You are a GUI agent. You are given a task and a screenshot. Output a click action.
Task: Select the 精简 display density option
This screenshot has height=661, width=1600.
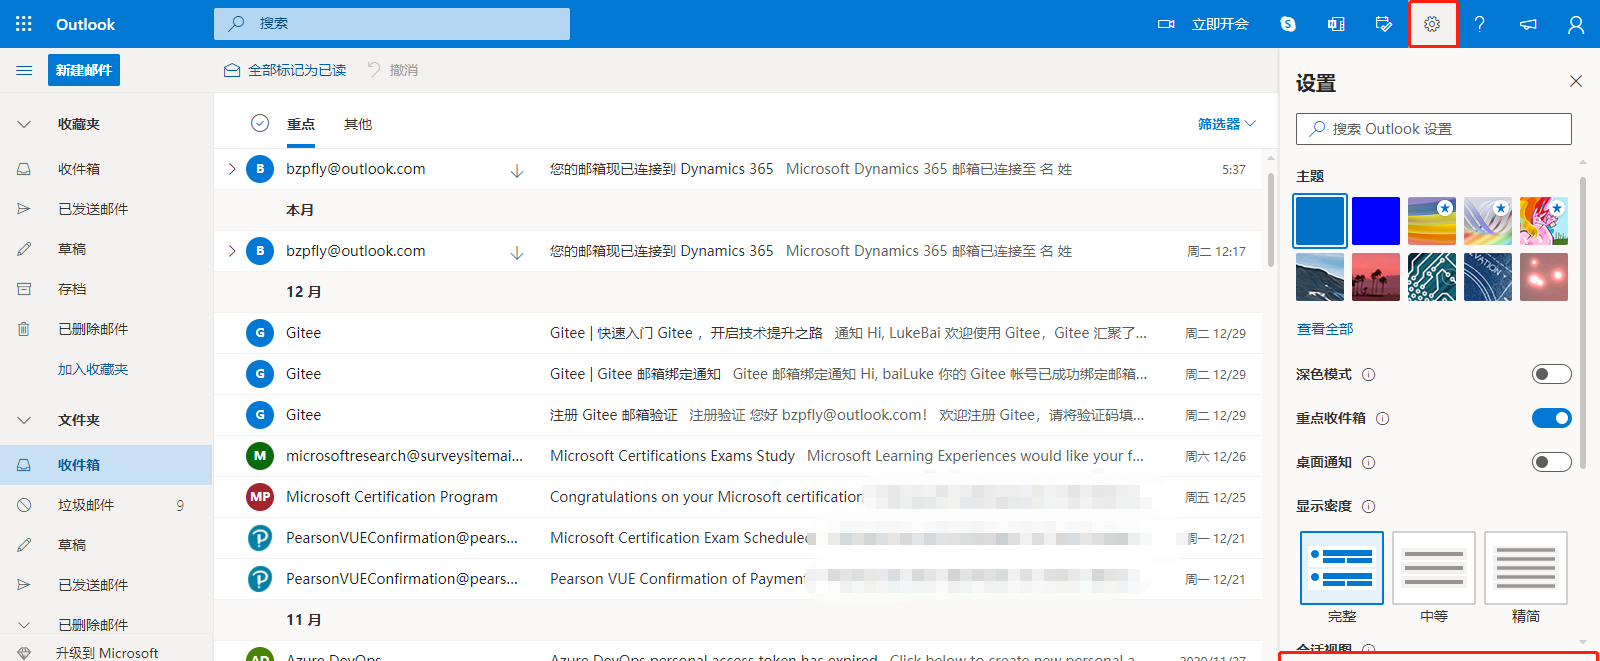[1526, 568]
